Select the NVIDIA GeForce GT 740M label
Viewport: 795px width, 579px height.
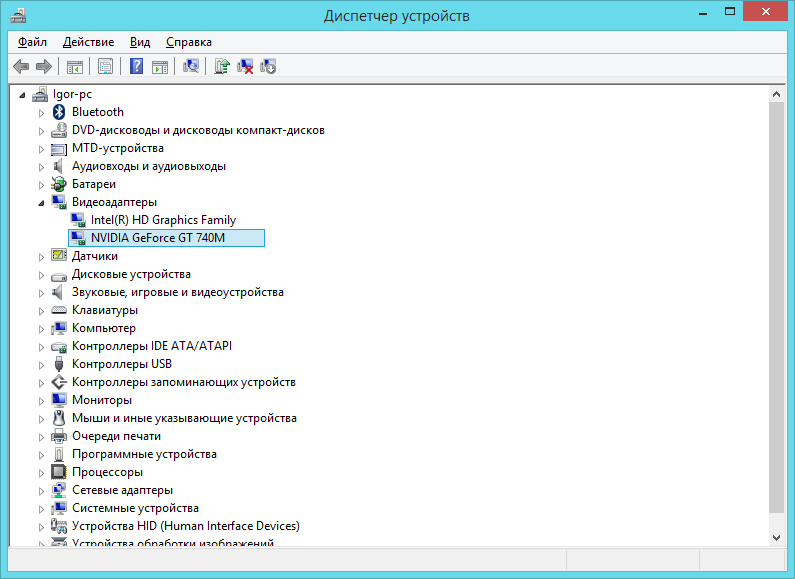point(158,238)
